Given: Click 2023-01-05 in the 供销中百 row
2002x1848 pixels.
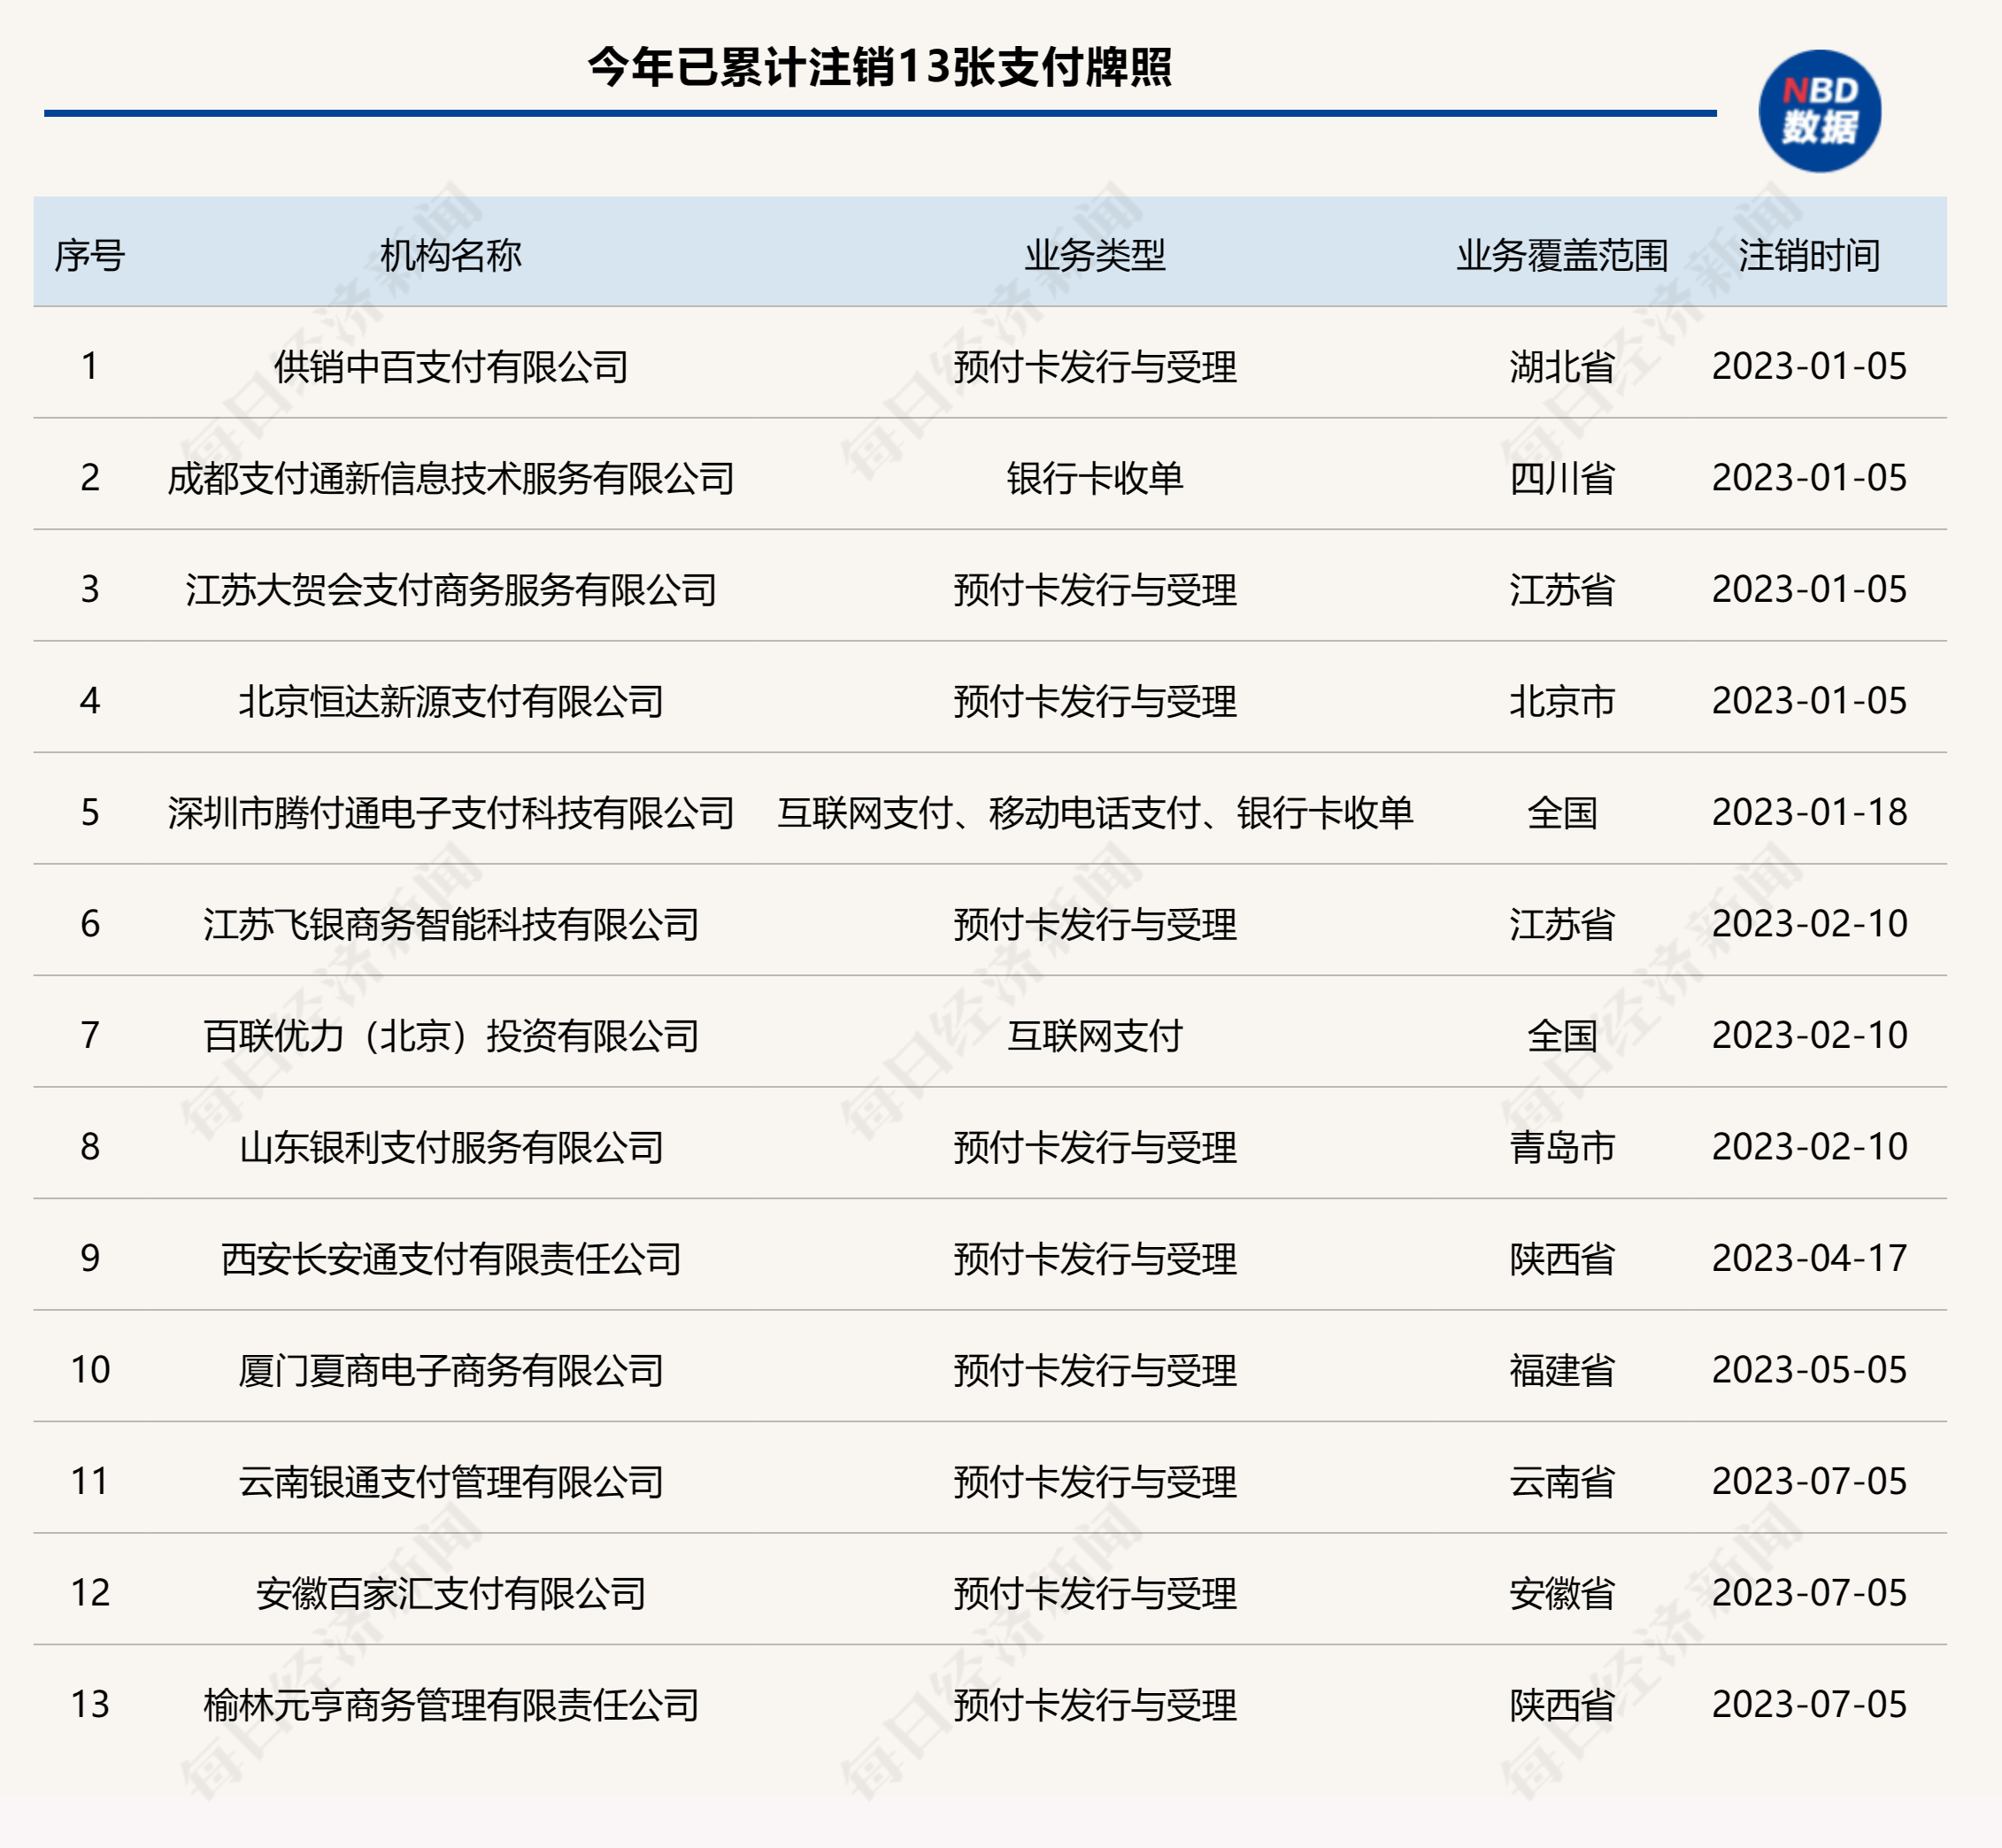Looking at the screenshot, I should 1809,366.
